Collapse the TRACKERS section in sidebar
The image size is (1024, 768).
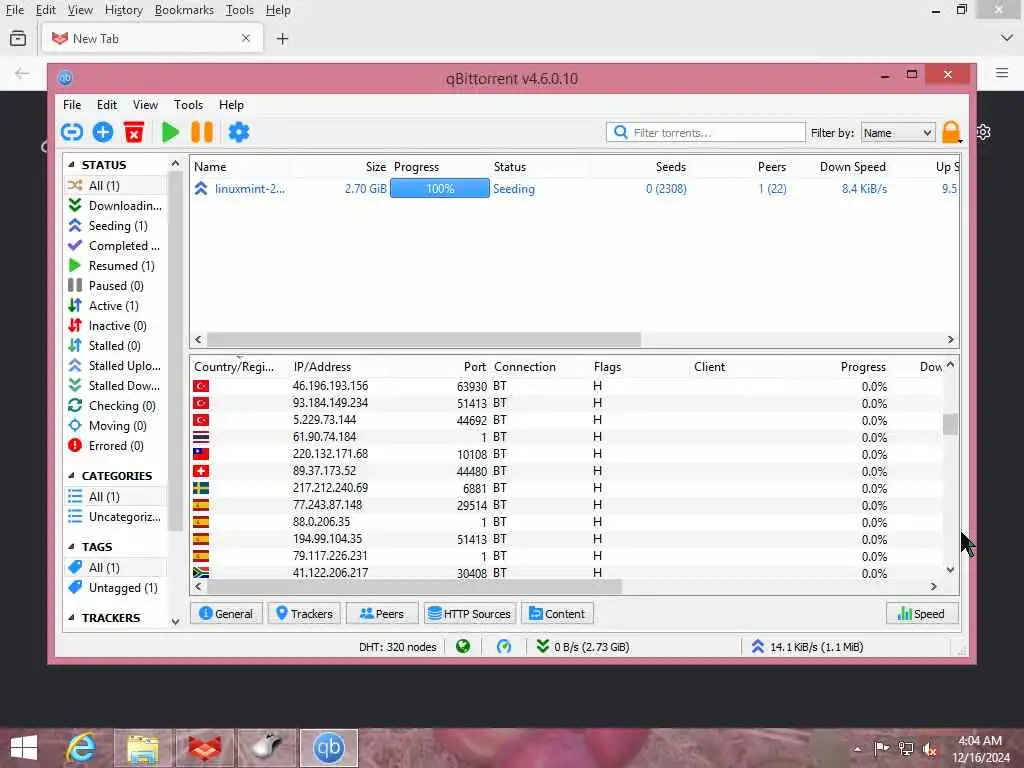pos(71,618)
